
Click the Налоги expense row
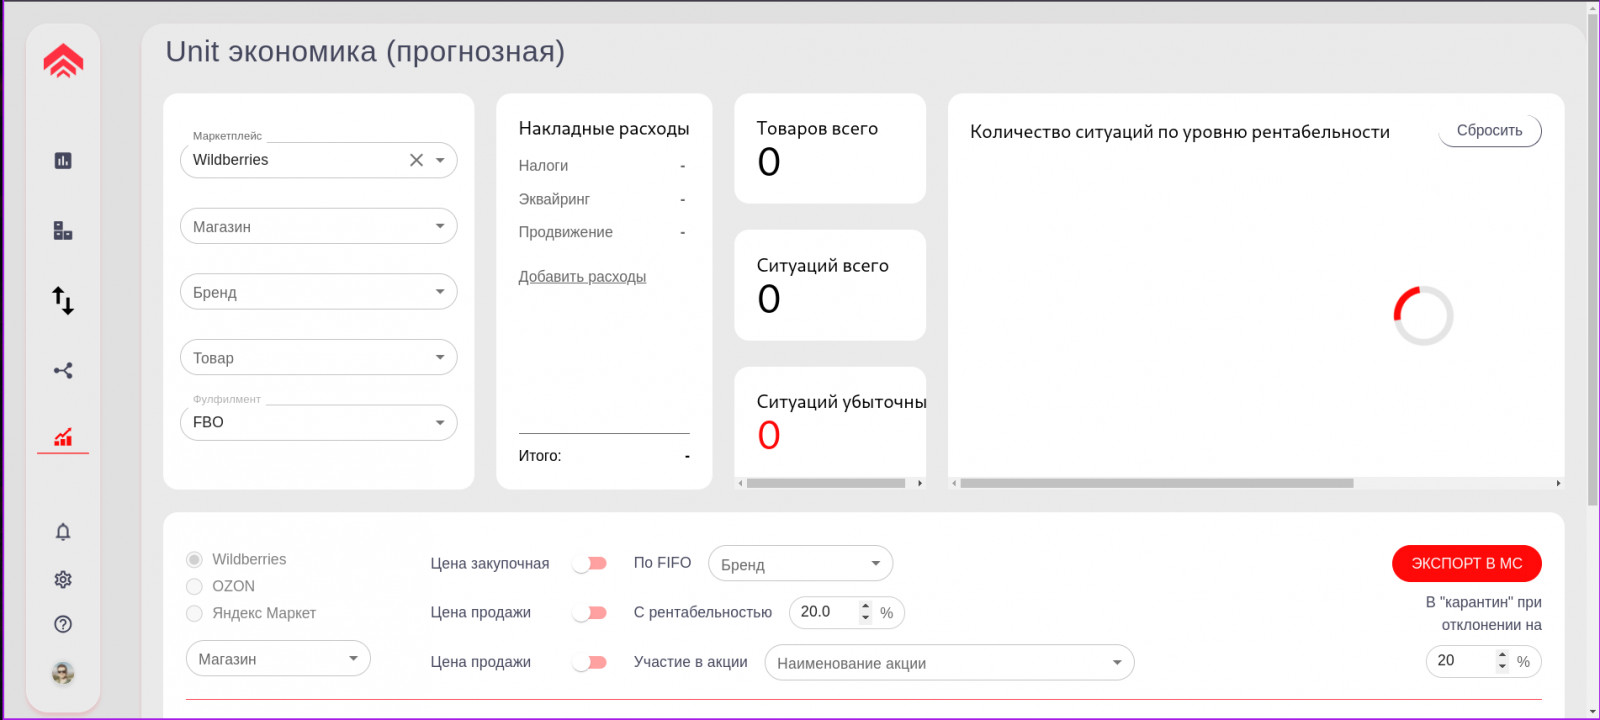[604, 166]
